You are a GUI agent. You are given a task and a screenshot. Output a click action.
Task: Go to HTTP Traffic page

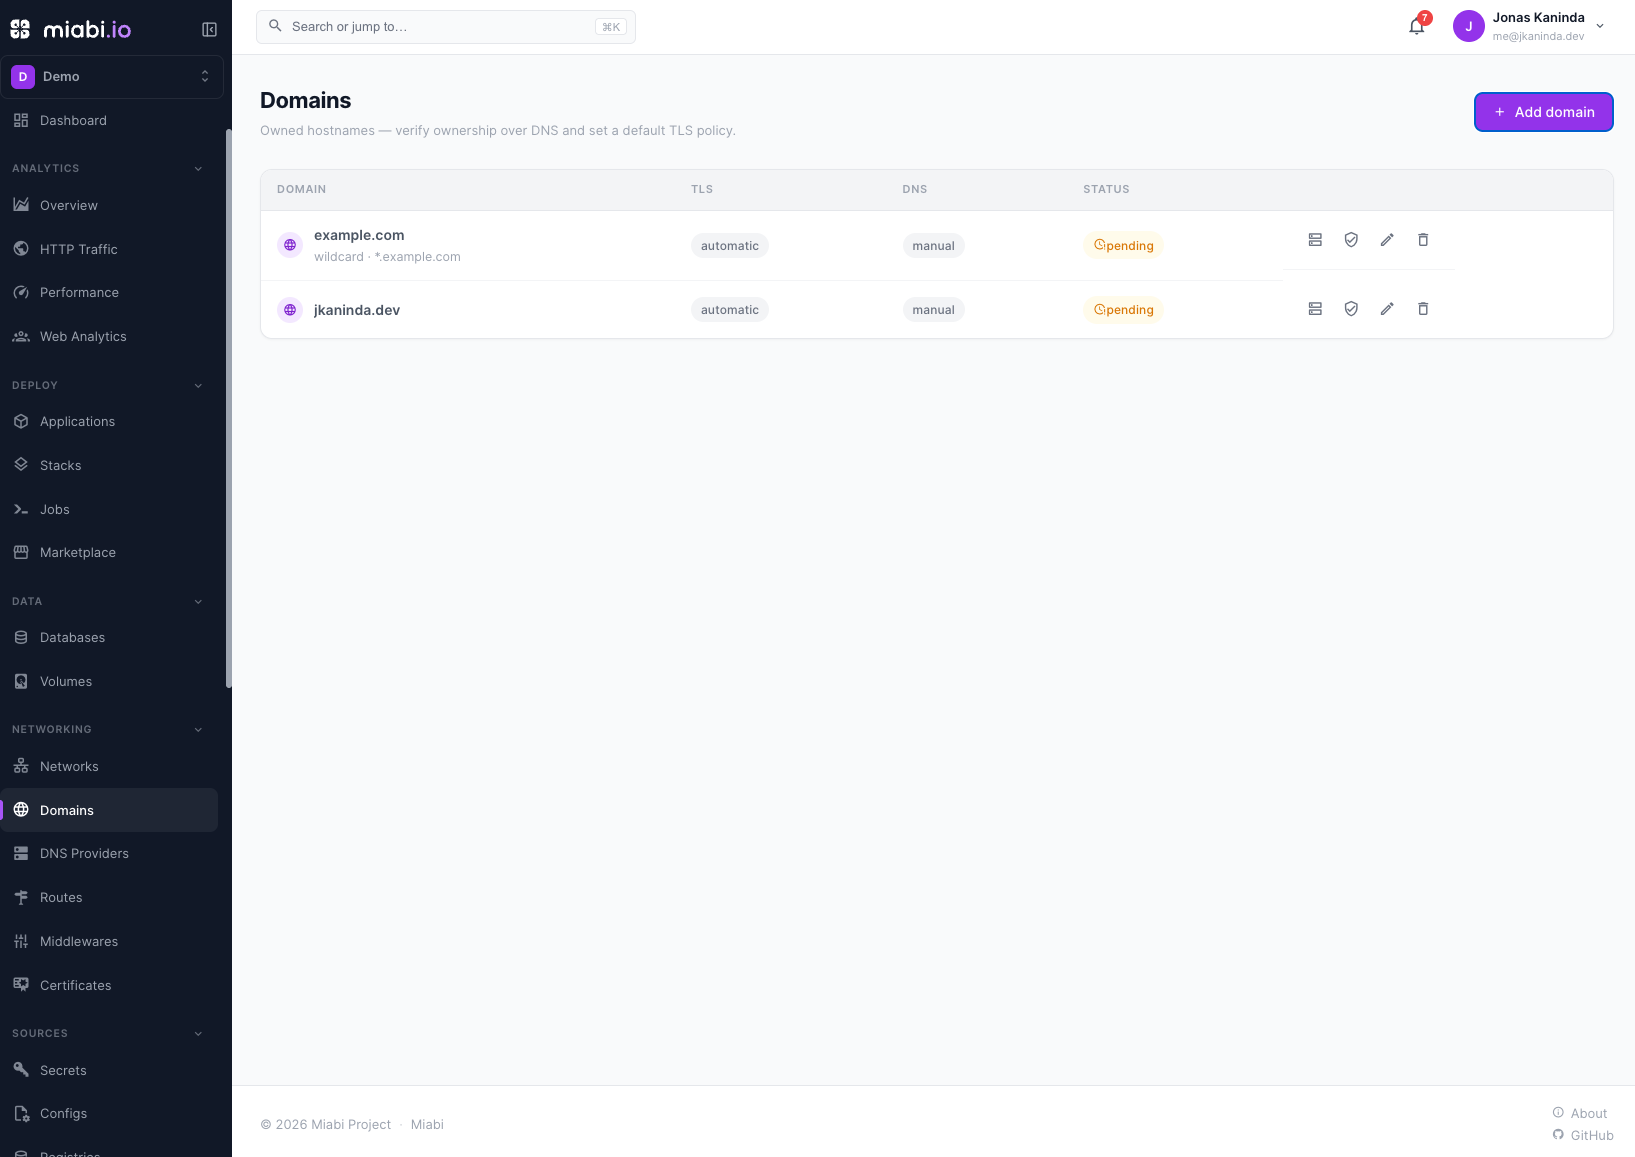(109, 249)
